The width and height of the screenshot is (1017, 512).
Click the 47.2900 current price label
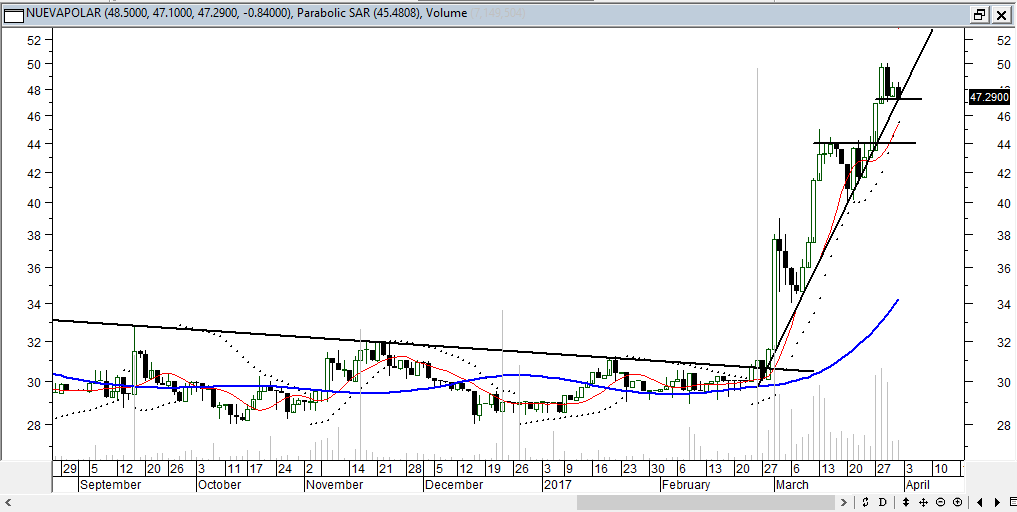pos(988,97)
